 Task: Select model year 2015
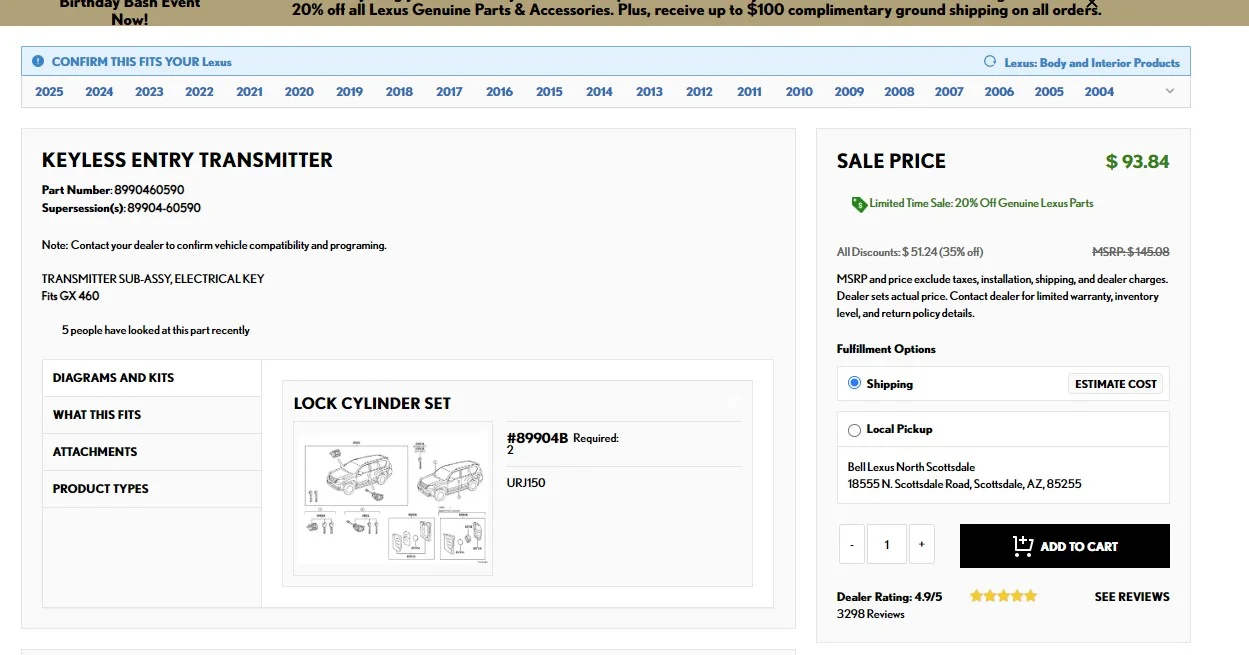(x=549, y=91)
